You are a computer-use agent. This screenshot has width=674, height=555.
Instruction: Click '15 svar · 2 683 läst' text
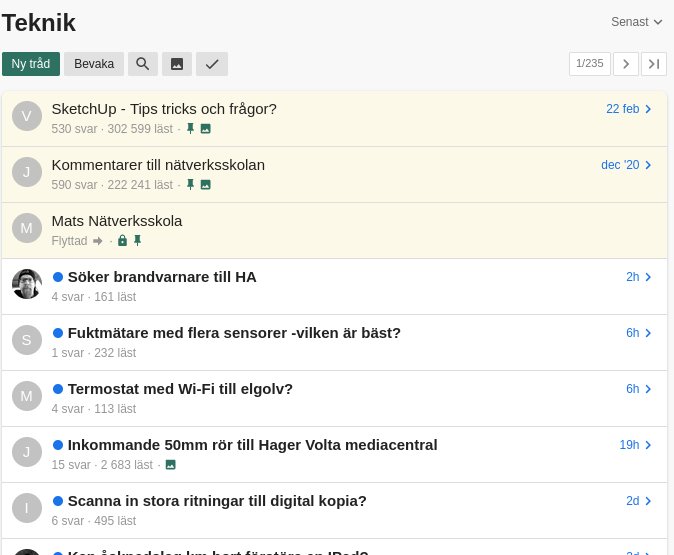102,465
